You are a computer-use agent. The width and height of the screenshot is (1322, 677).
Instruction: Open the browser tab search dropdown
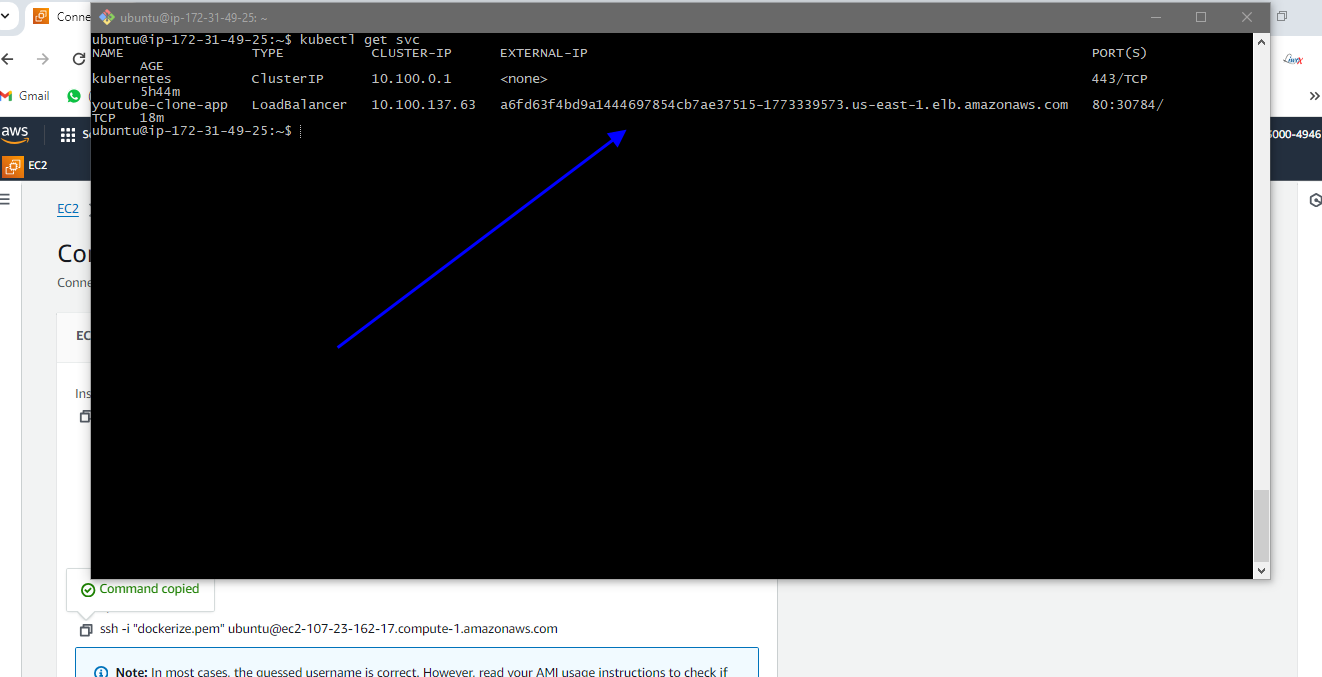pos(6,16)
